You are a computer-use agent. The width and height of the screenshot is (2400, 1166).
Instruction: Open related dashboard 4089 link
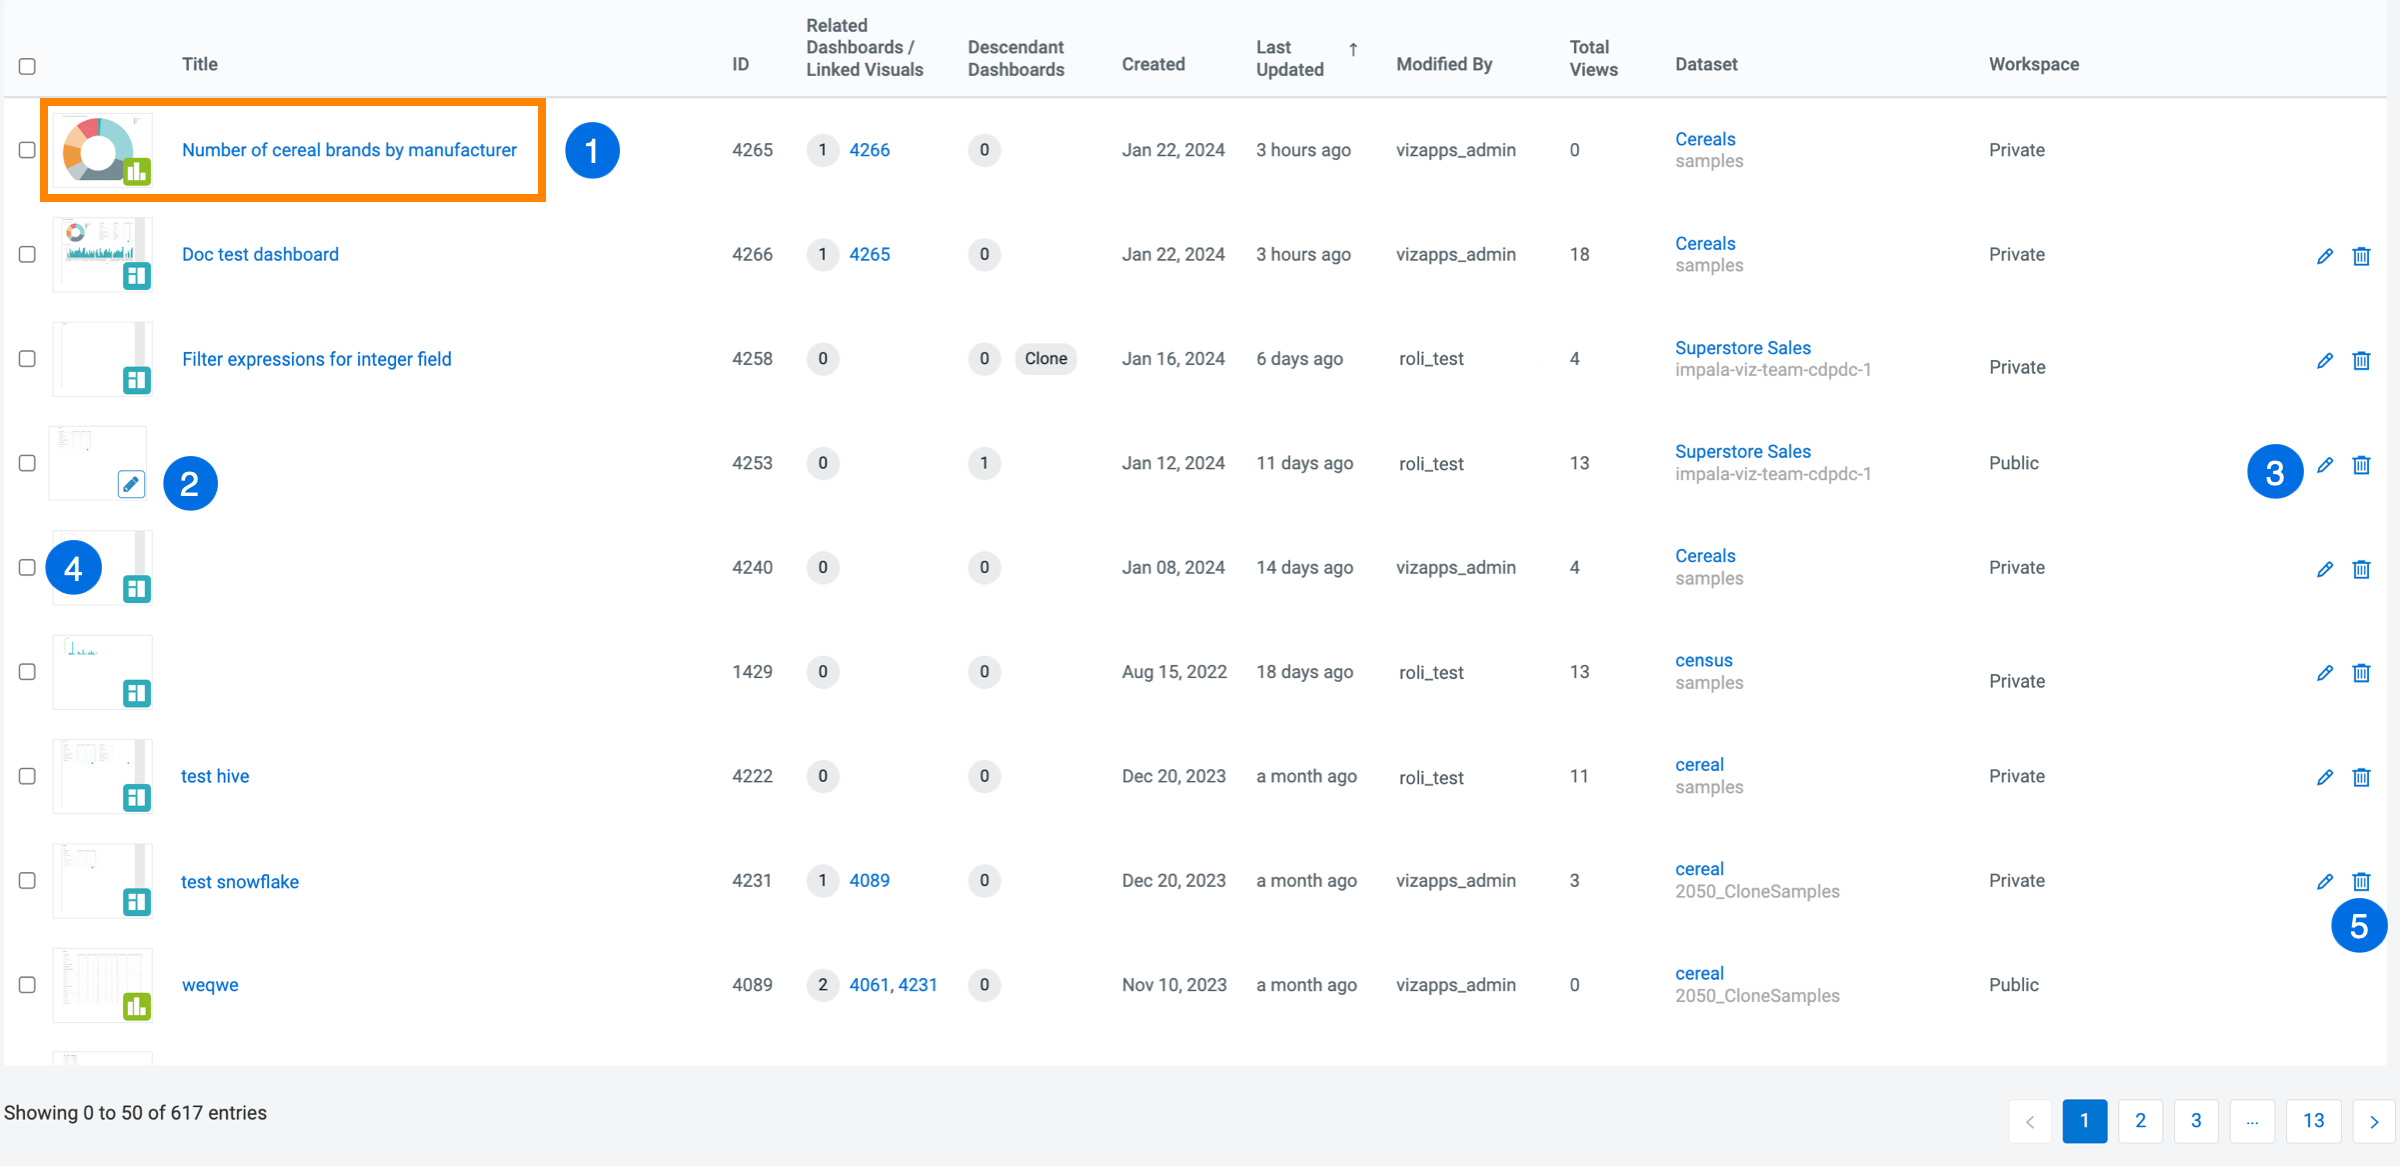(x=869, y=881)
